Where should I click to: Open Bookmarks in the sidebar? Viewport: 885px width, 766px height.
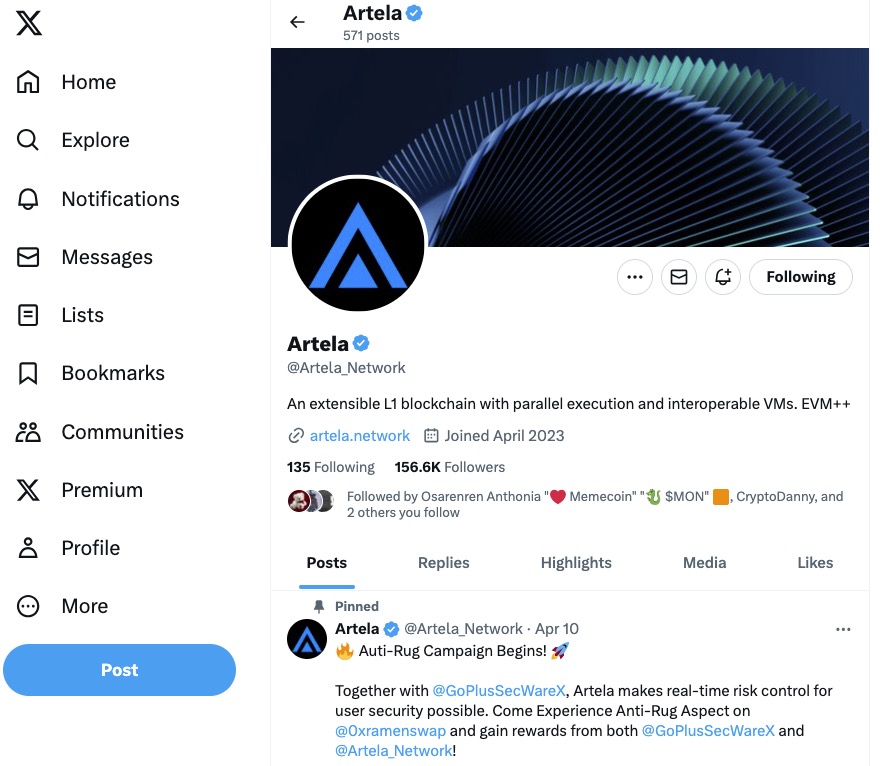click(90, 373)
